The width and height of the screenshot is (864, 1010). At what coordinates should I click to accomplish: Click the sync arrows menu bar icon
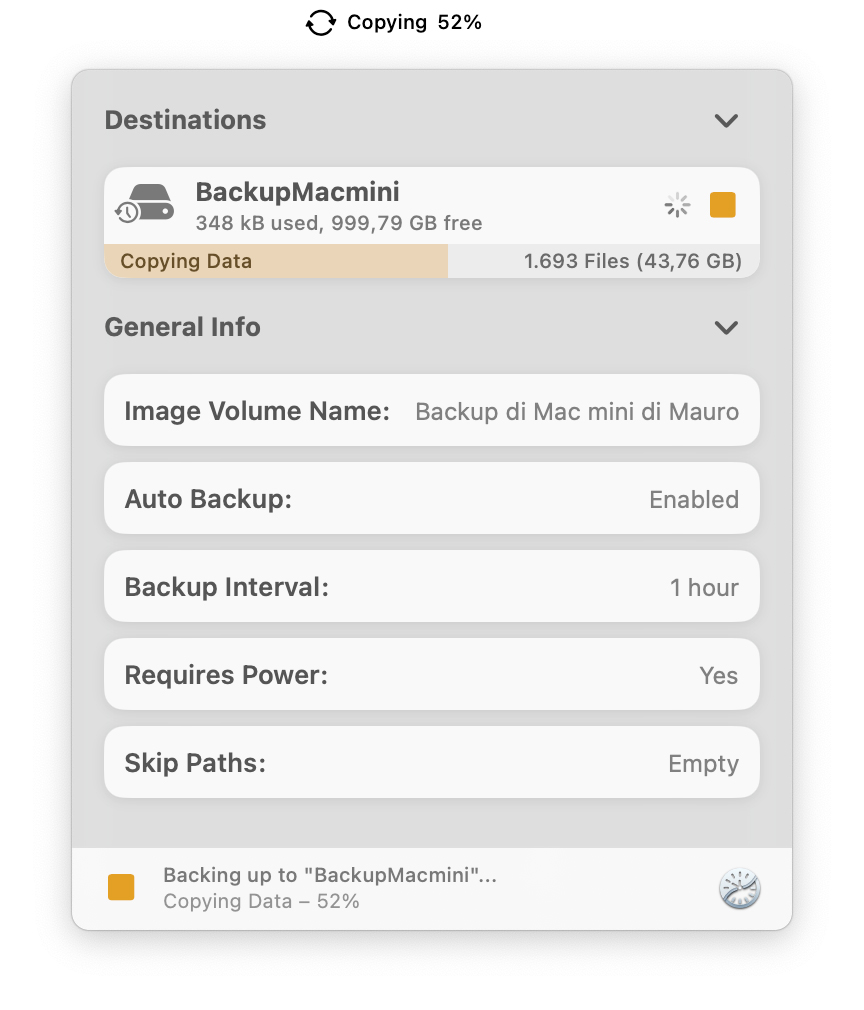(x=320, y=23)
